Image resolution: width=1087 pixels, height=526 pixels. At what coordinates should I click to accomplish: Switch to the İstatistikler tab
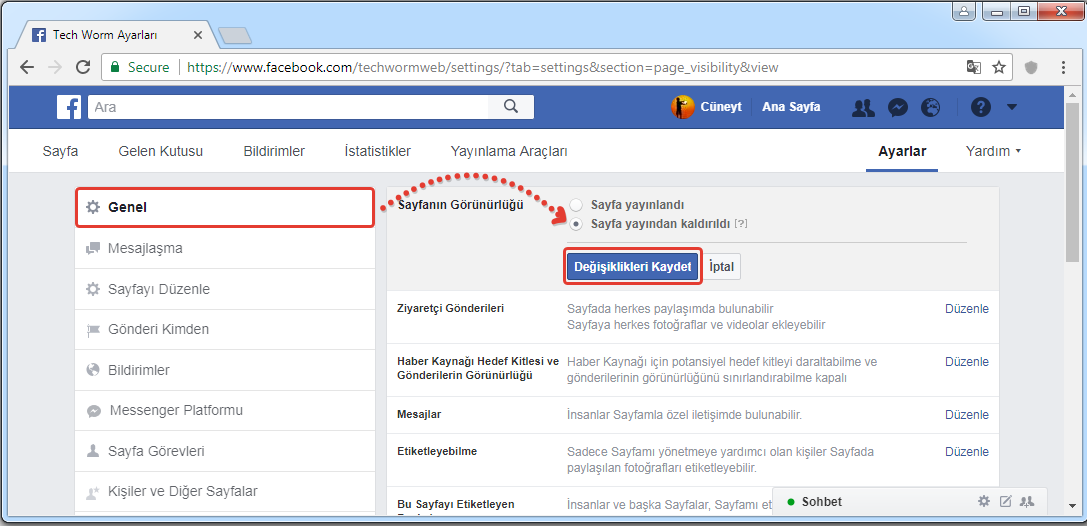[377, 152]
